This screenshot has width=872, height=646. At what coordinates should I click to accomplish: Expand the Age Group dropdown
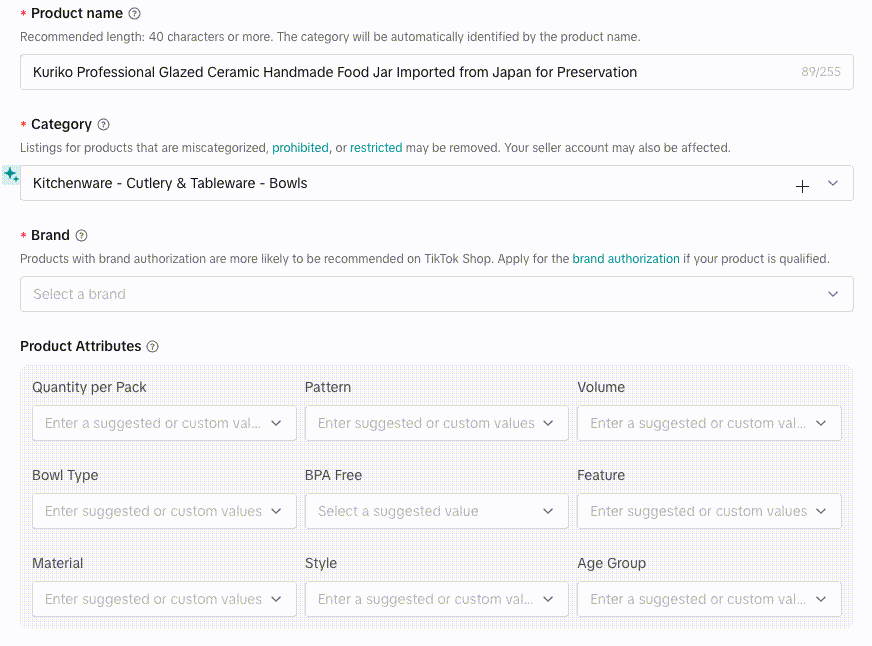(x=709, y=599)
